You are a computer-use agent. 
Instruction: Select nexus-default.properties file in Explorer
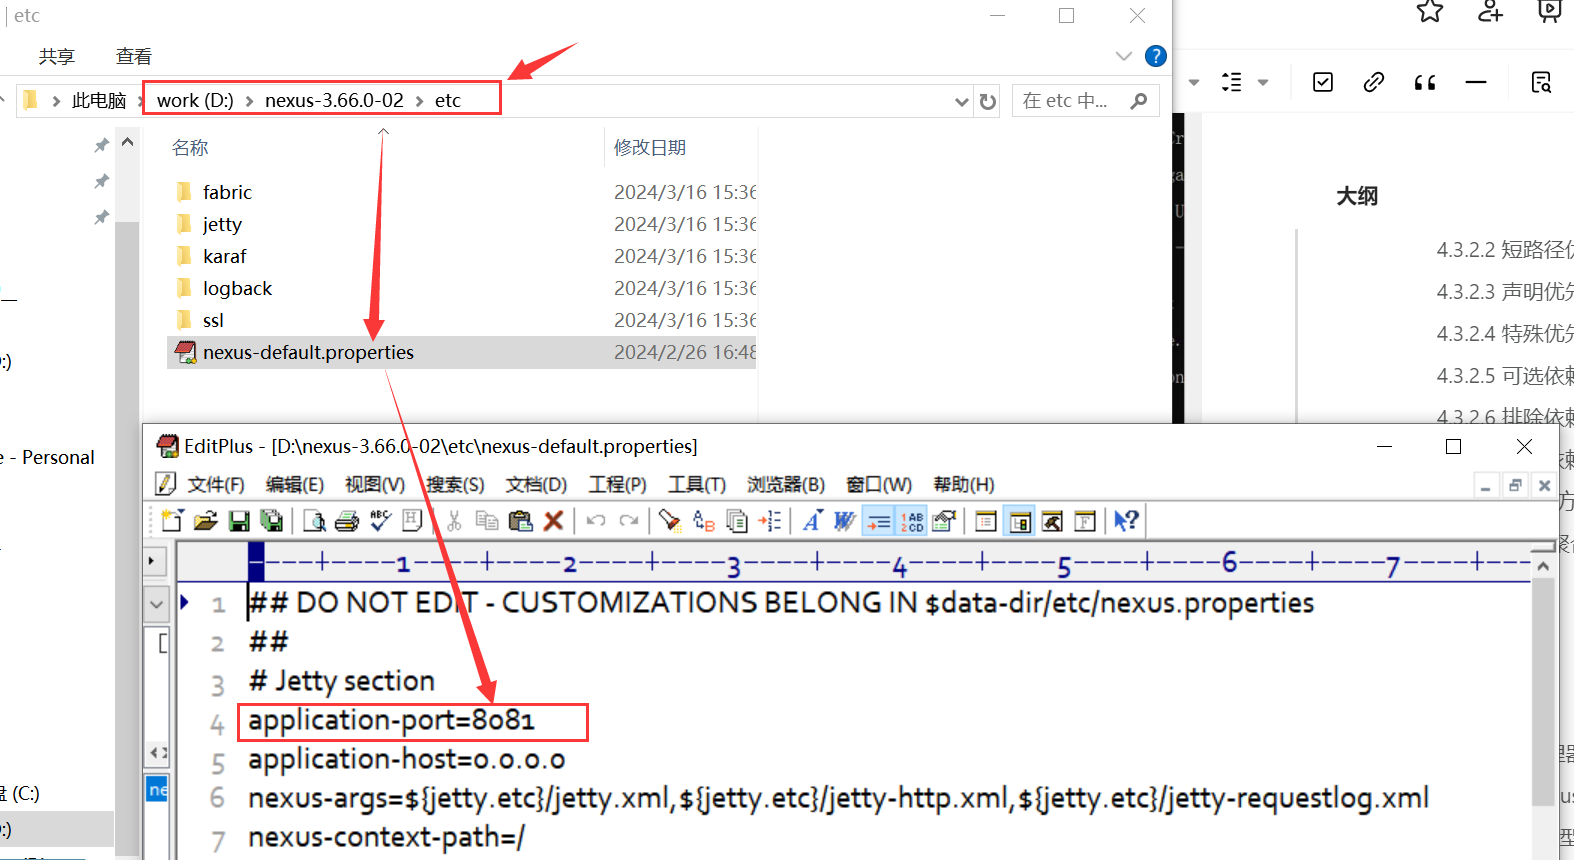tap(461, 352)
